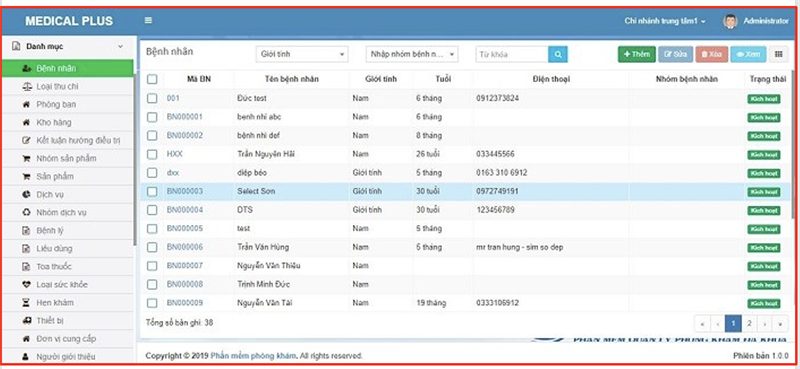
Task: Click the green Thêm add button
Action: coord(637,54)
